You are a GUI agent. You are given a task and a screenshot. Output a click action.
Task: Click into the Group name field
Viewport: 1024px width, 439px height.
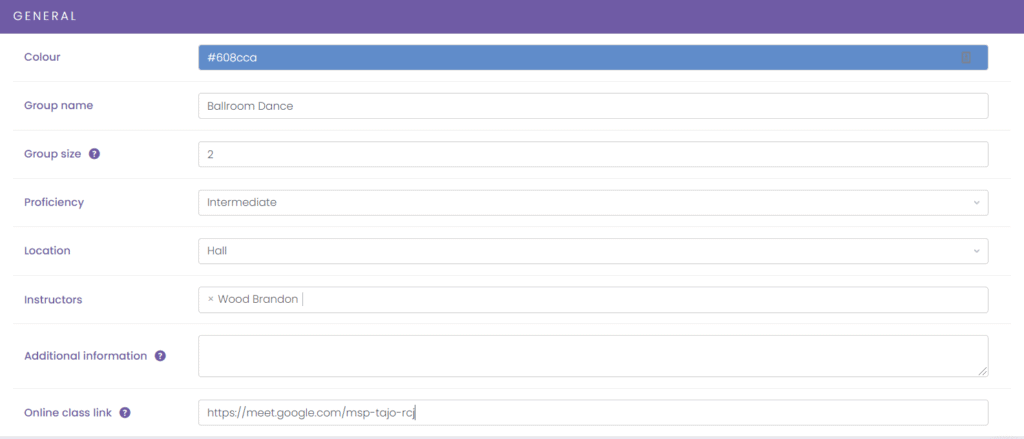point(593,106)
